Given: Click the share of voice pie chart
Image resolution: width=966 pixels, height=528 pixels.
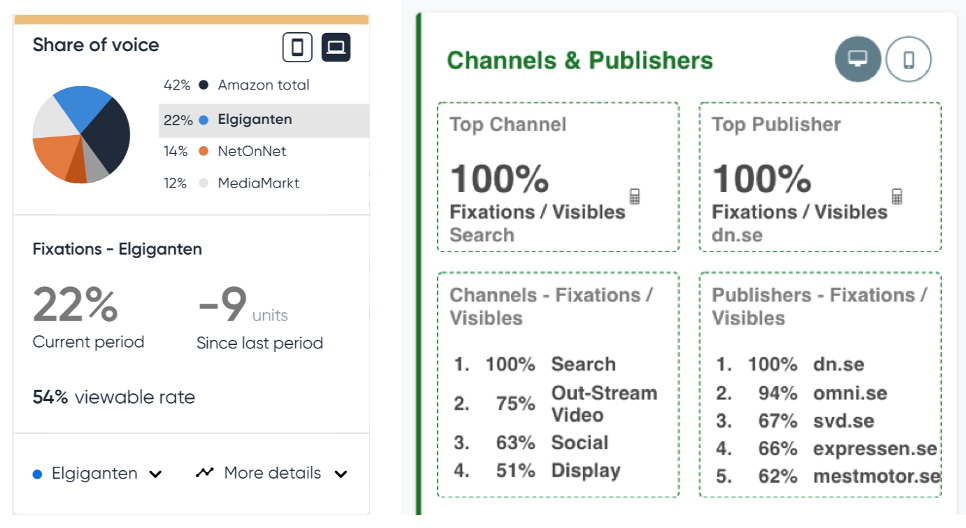Looking at the screenshot, I should (81, 135).
